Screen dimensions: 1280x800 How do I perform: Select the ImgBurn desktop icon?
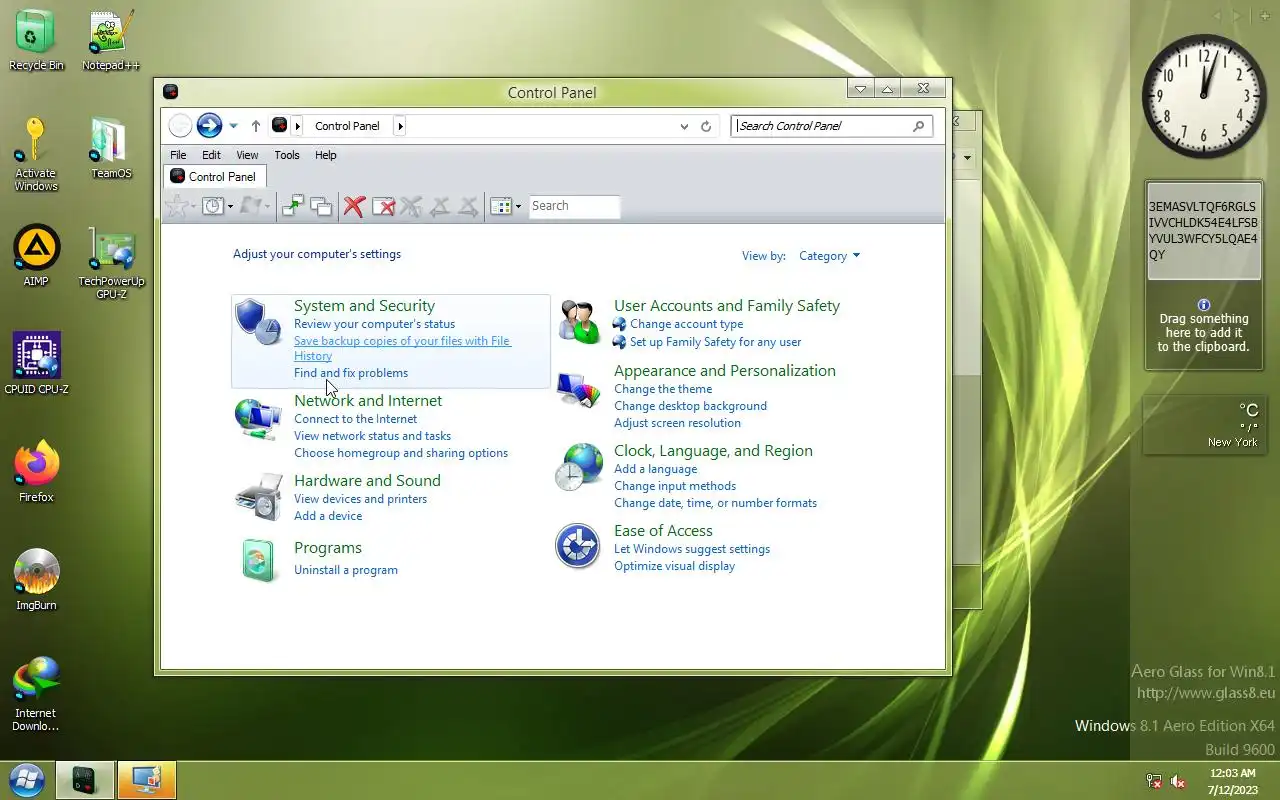(x=36, y=580)
